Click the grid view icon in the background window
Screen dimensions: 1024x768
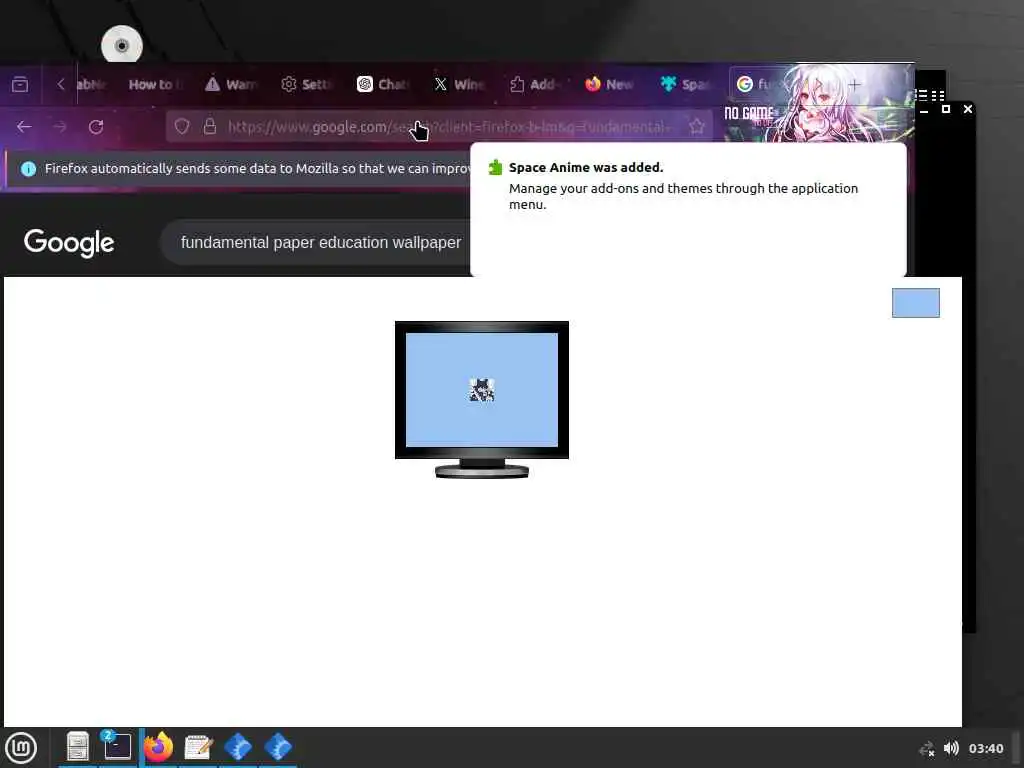pos(938,95)
